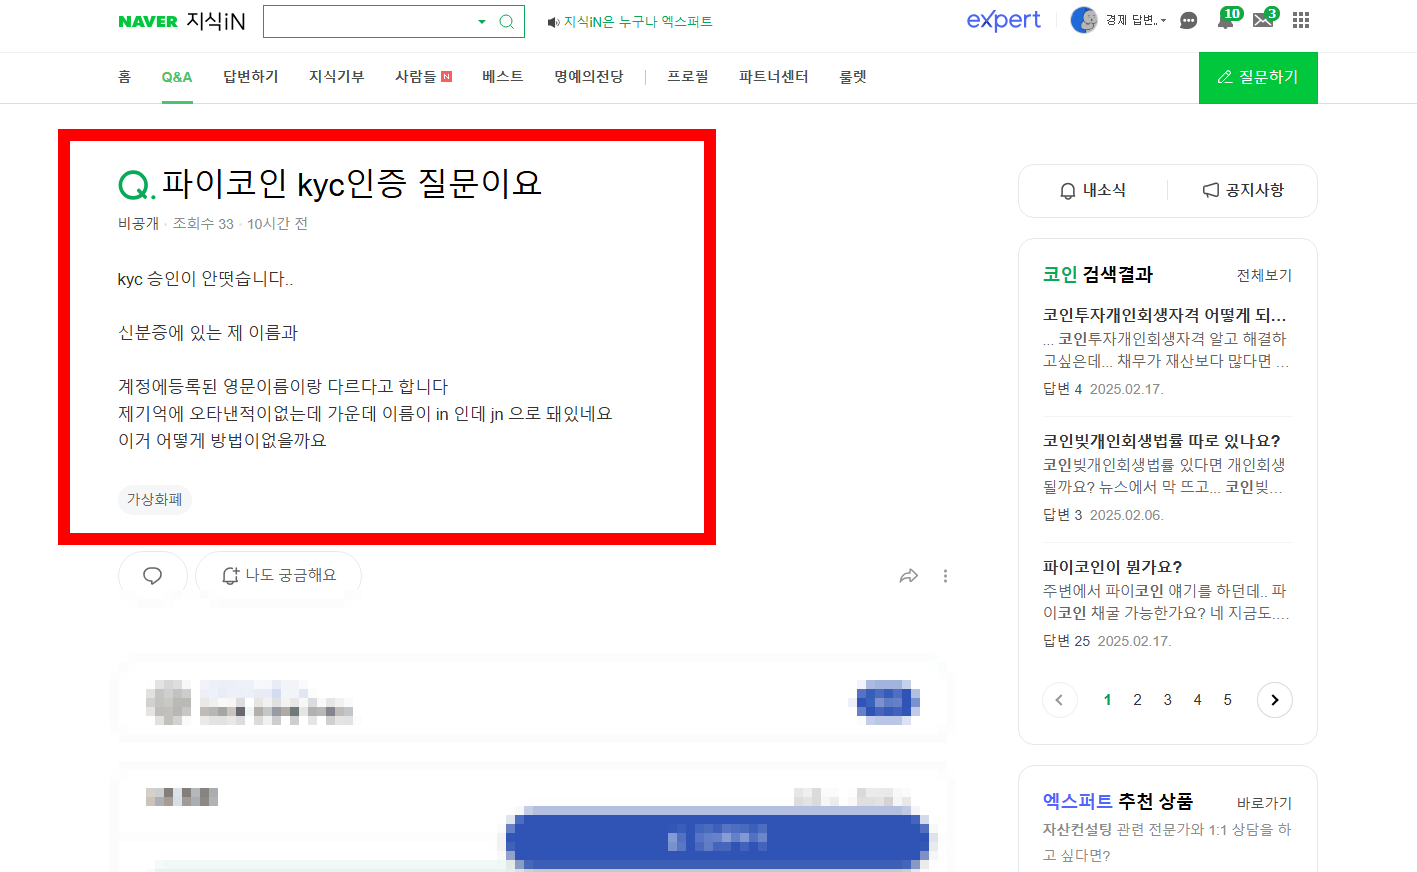
Task: Go to page 4 of search results
Action: pos(1197,700)
